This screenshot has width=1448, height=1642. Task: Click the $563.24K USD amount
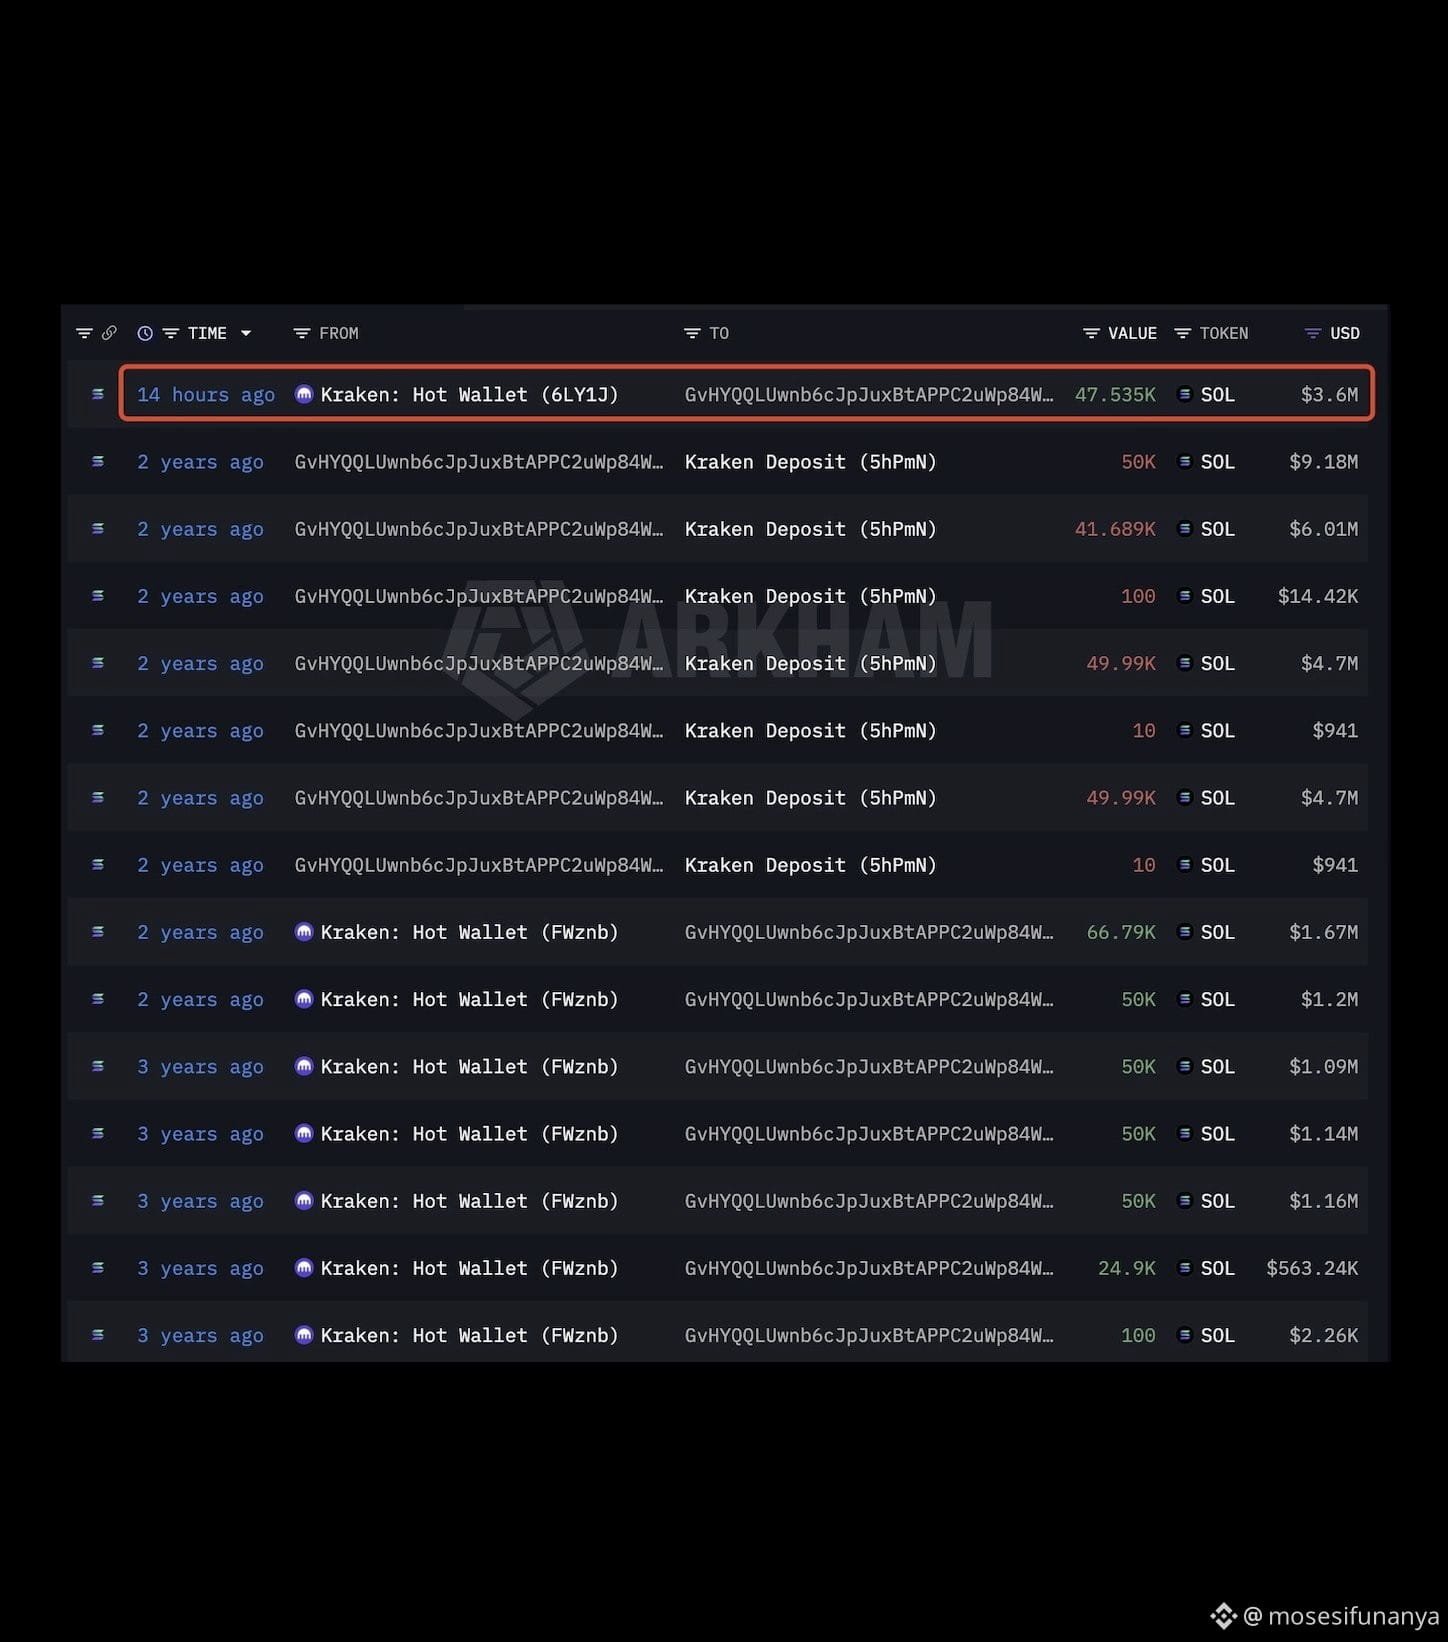click(x=1312, y=1267)
